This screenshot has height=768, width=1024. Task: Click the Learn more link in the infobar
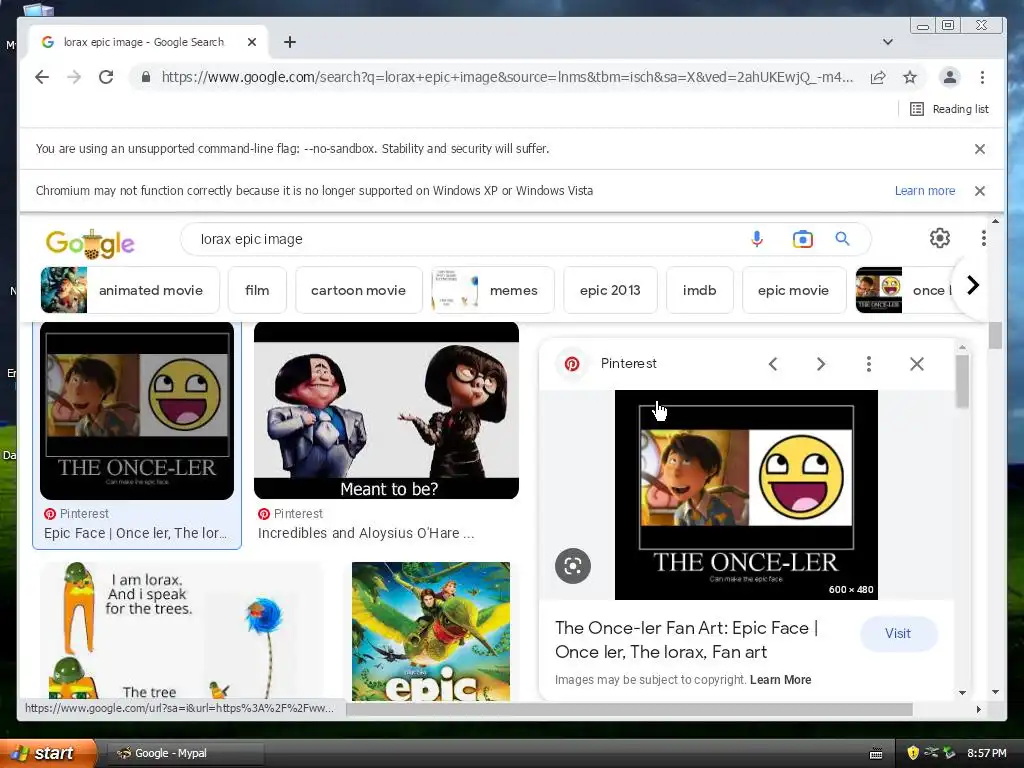[x=925, y=191]
